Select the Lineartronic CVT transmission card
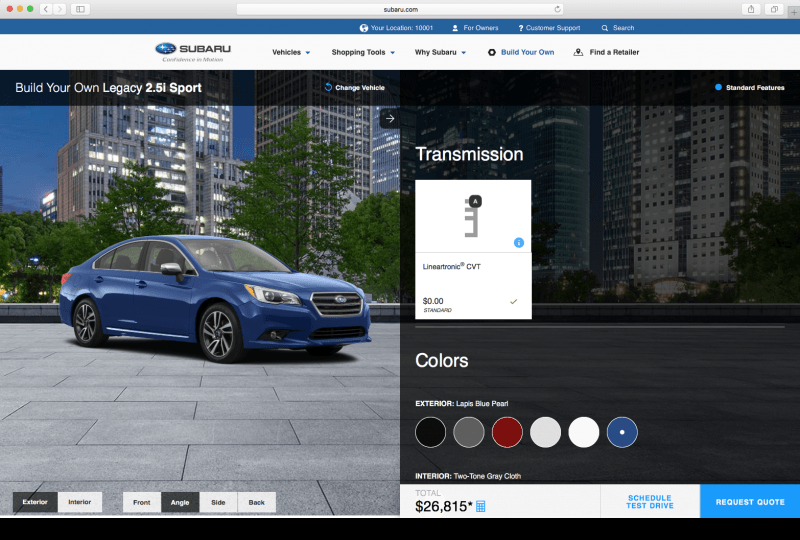 (473, 250)
